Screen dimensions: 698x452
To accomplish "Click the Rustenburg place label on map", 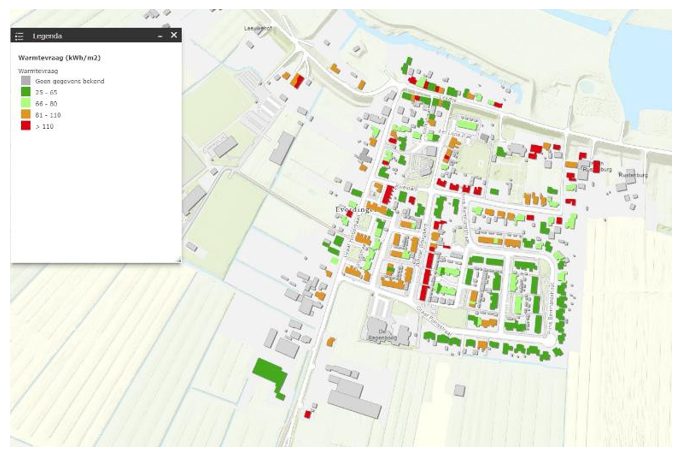I will pyautogui.click(x=634, y=174).
